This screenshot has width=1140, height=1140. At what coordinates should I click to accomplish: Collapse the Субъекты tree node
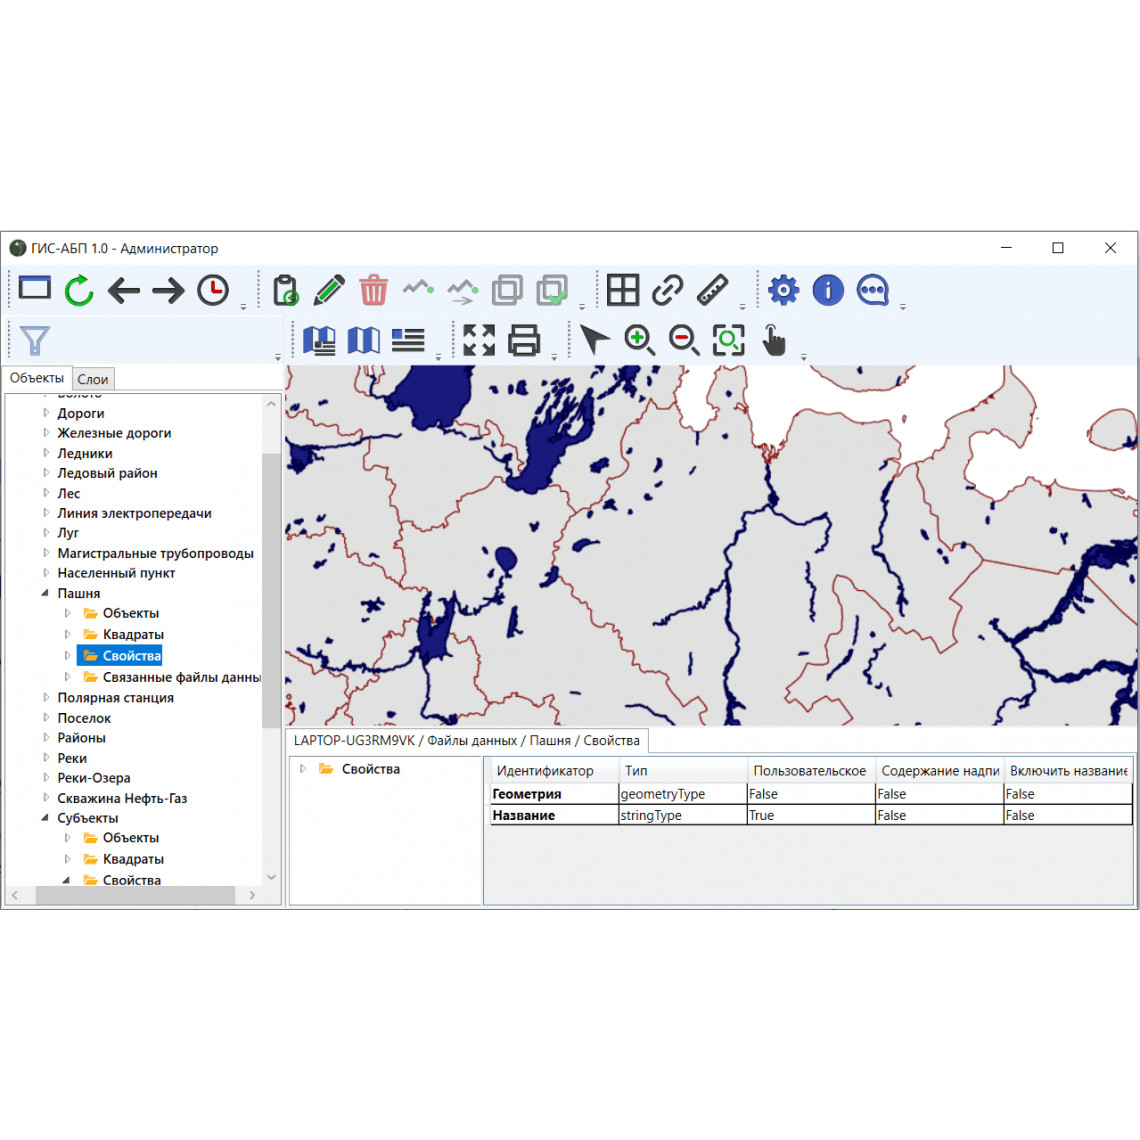tap(45, 818)
